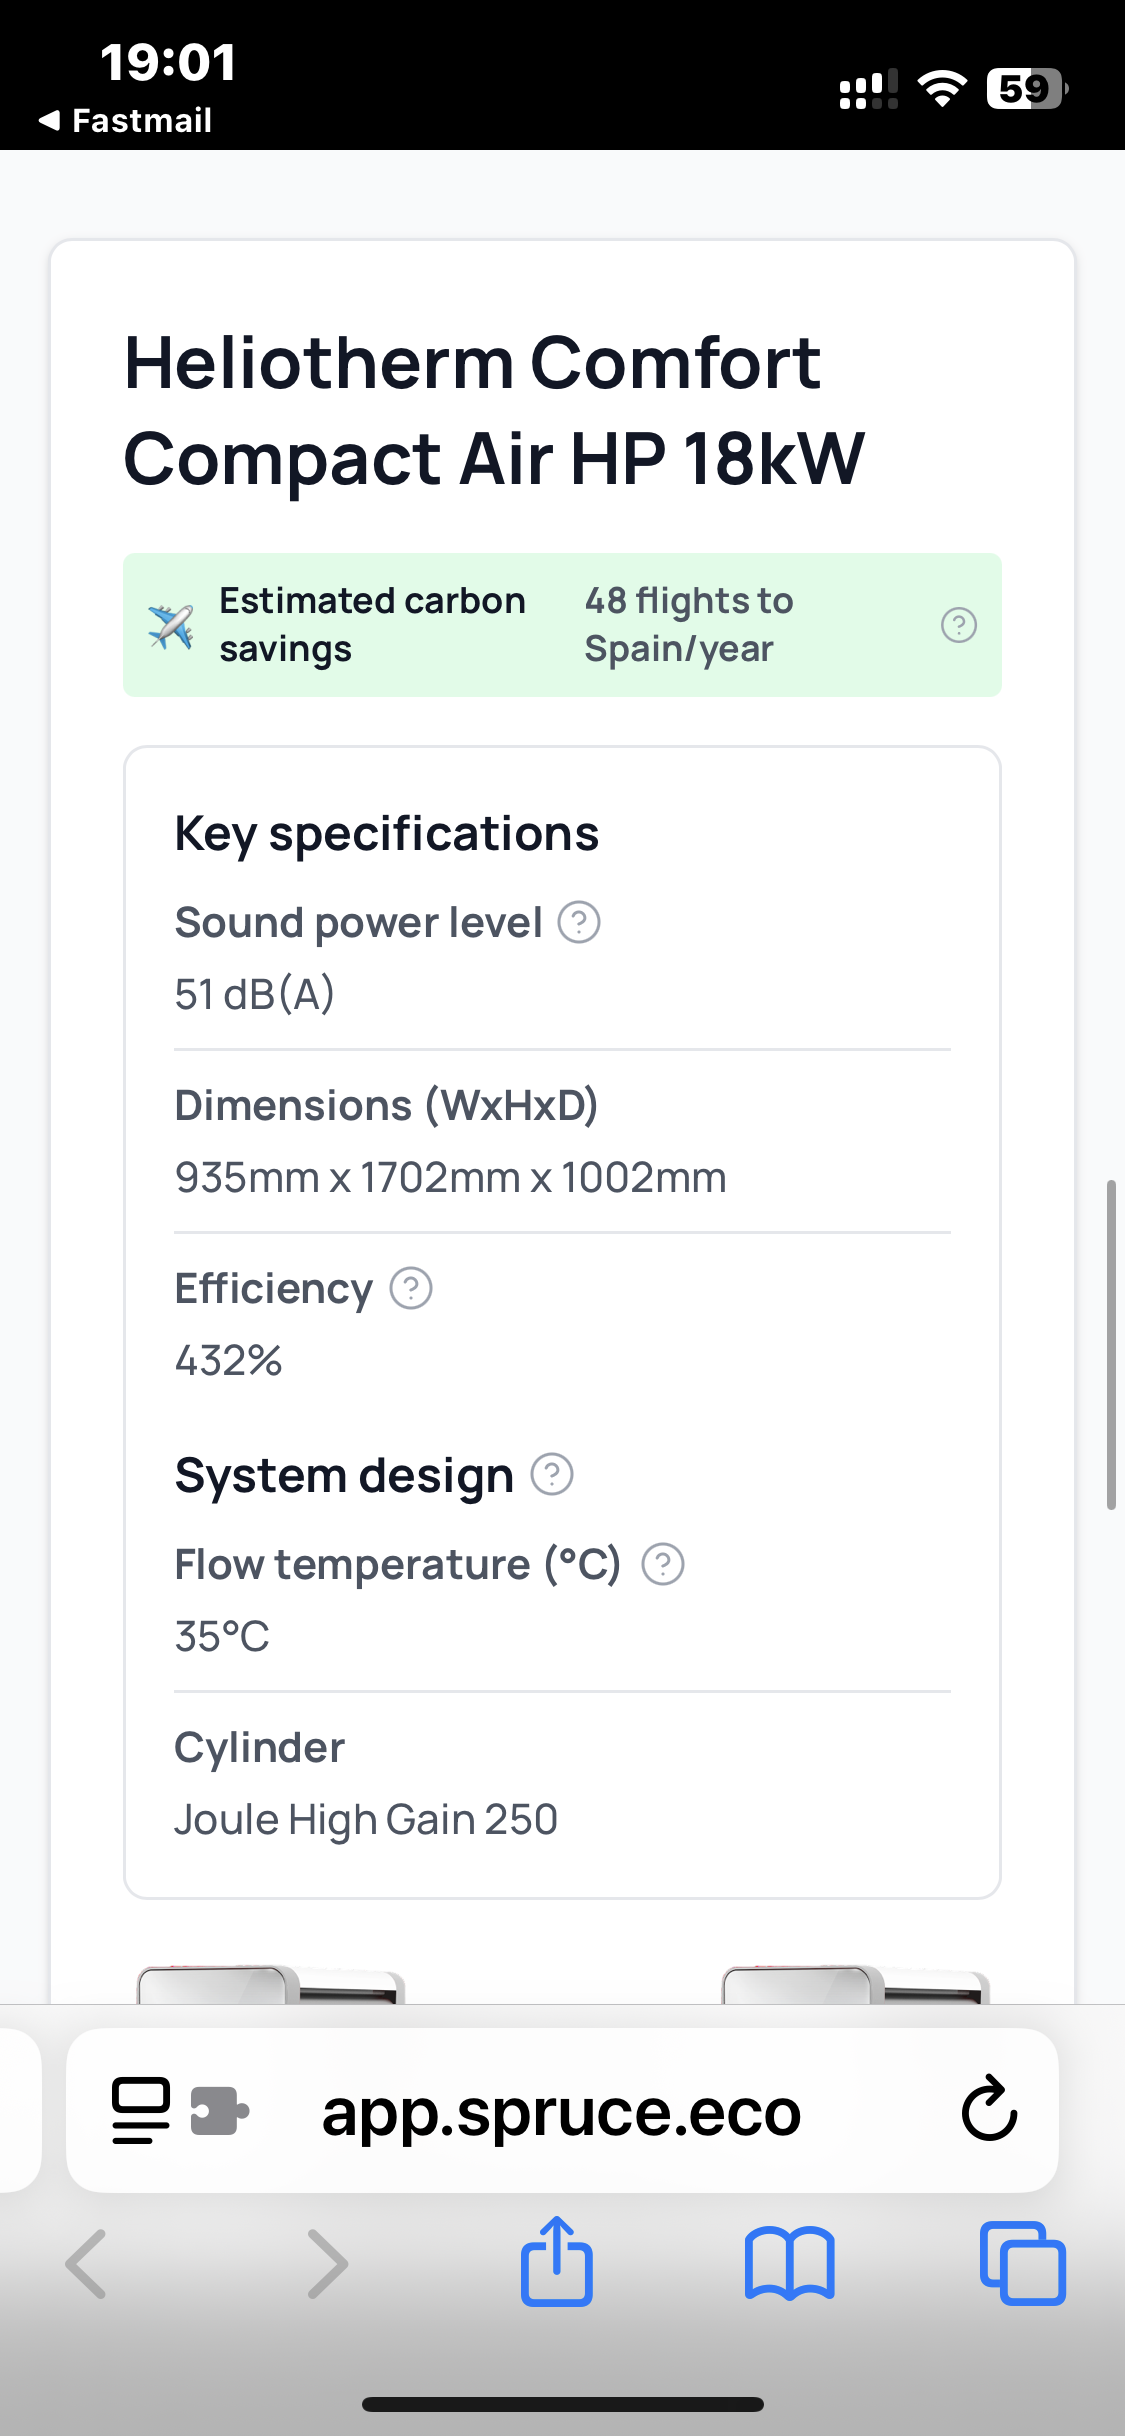This screenshot has width=1125, height=2436.
Task: Open the Share sheet
Action: [x=557, y=2262]
